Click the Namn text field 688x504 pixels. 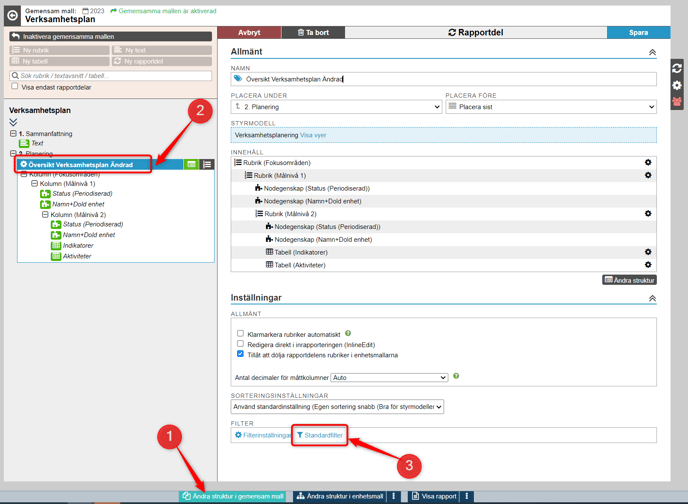click(x=443, y=79)
